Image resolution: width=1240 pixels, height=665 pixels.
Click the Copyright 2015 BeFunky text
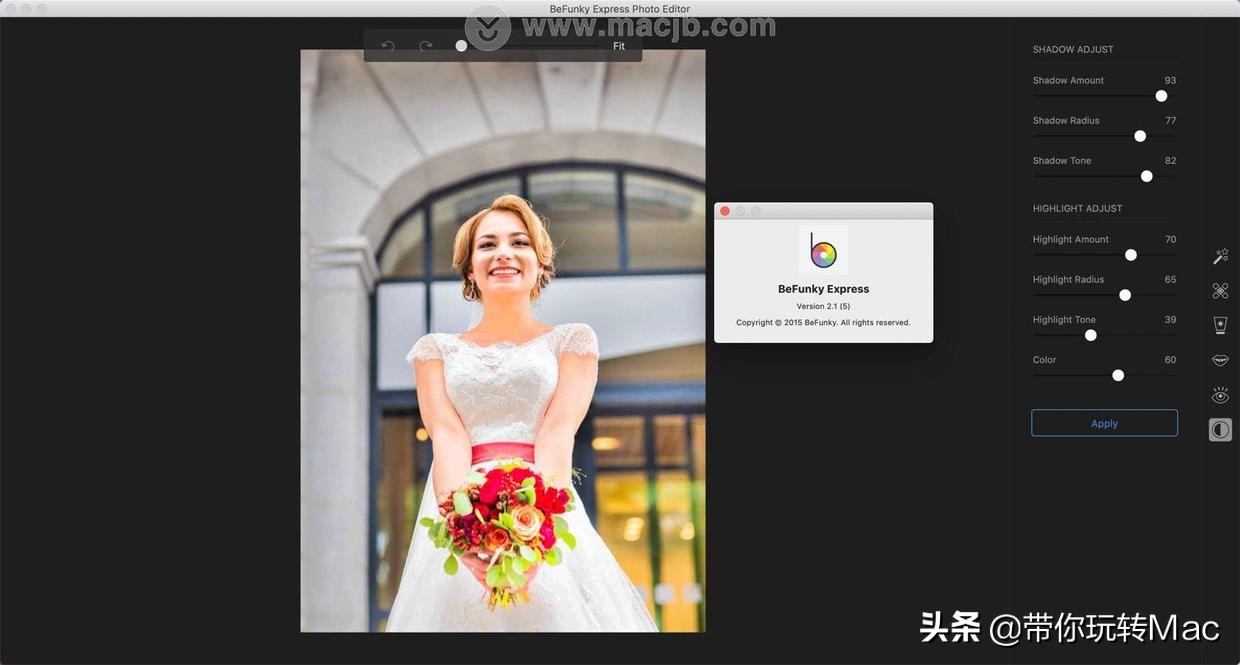coord(823,322)
